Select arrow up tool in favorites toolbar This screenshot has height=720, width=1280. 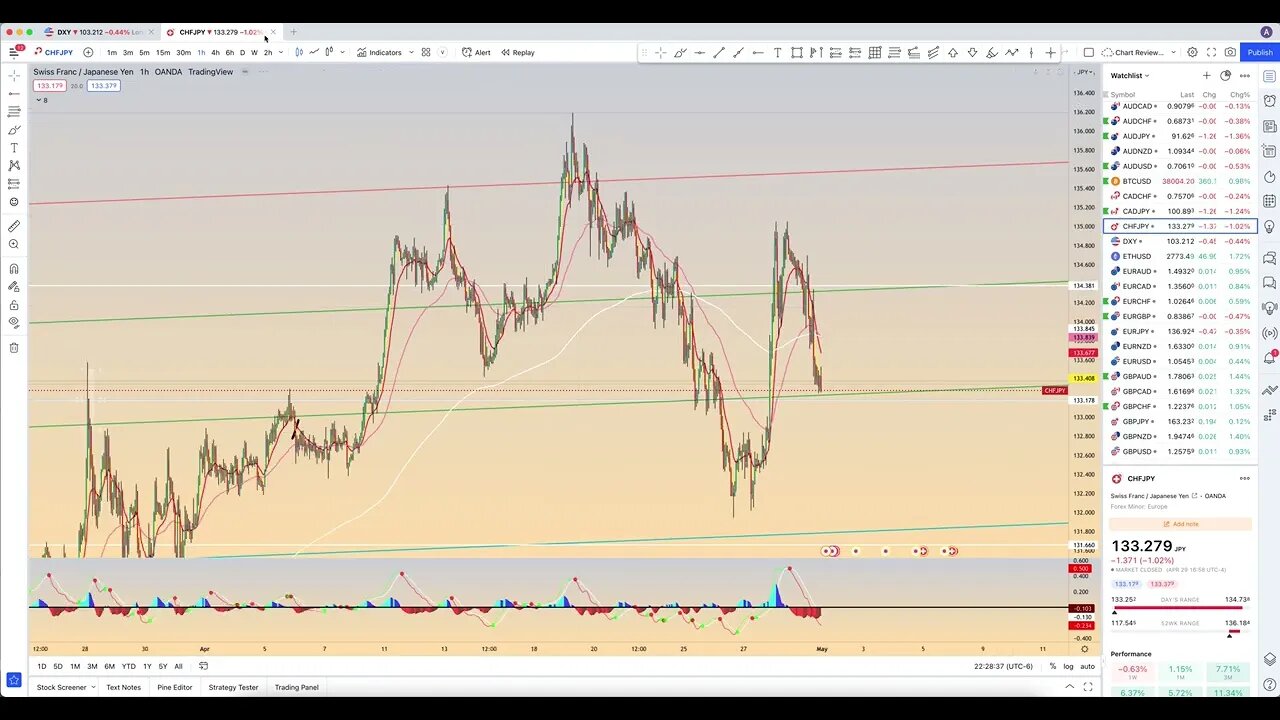[x=953, y=52]
